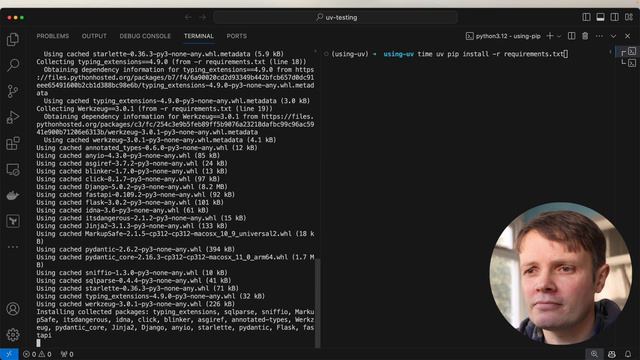Collapse the panel with chevron down

613,36
